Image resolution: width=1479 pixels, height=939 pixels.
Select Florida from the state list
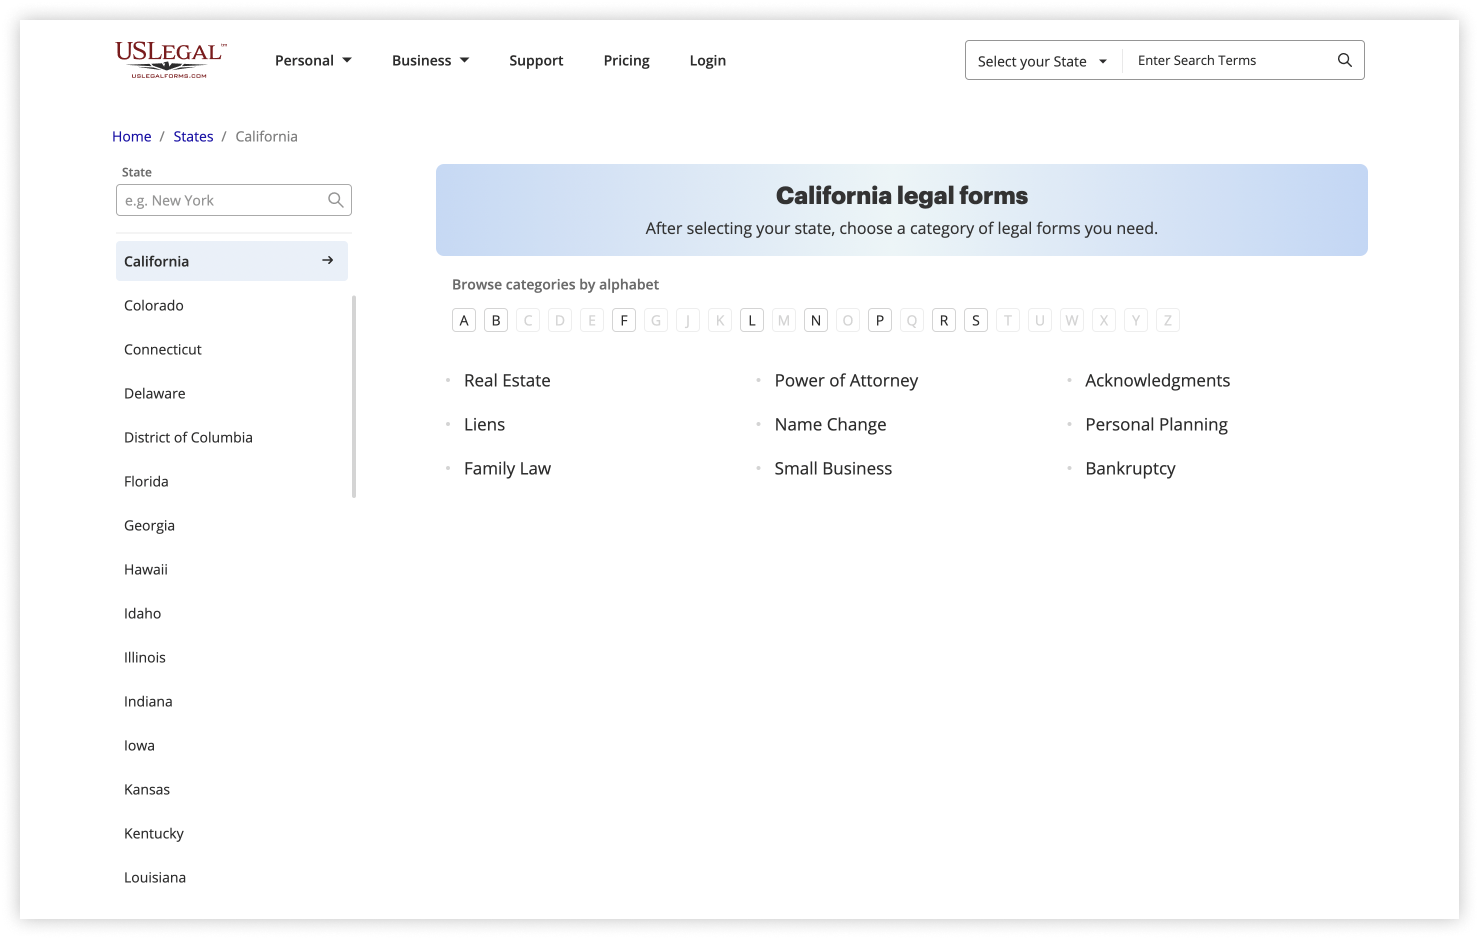click(146, 481)
